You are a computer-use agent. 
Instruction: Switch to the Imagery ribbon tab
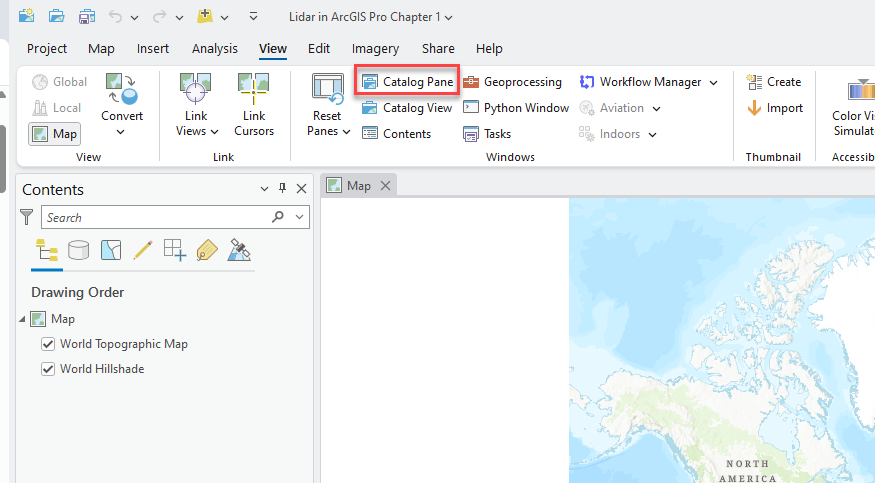[x=375, y=49]
